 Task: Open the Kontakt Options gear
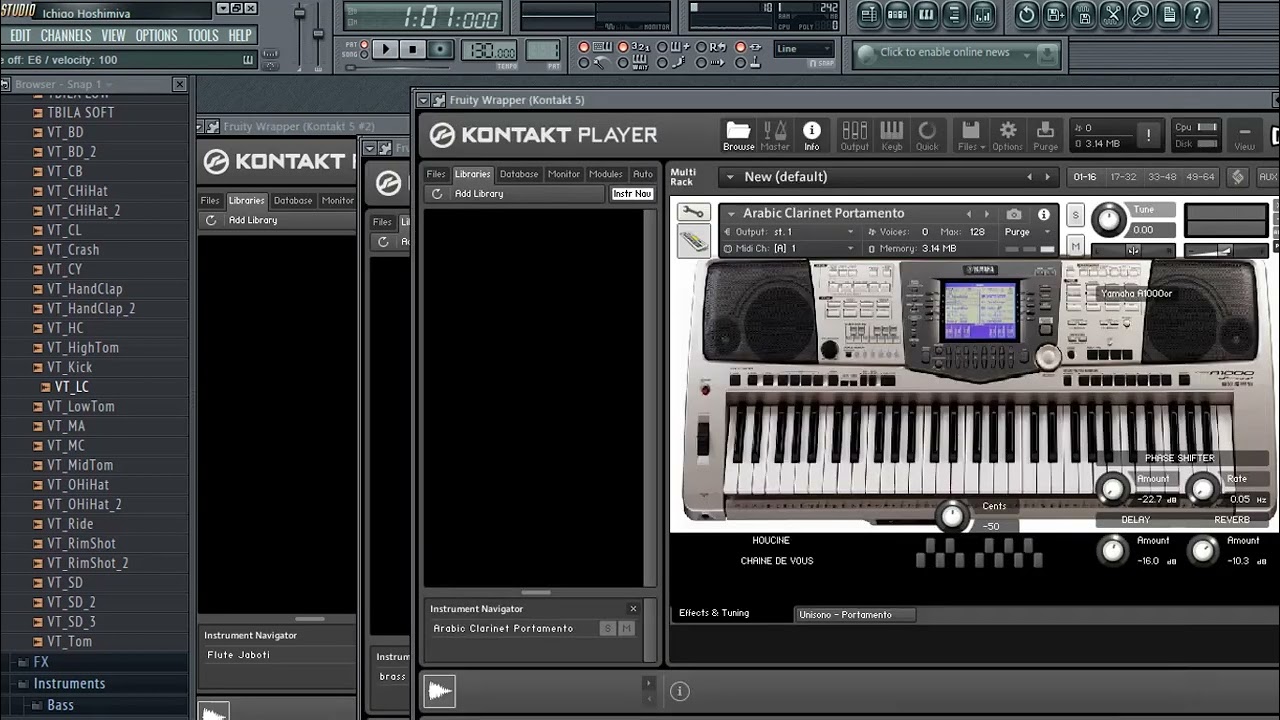pyautogui.click(x=1007, y=135)
